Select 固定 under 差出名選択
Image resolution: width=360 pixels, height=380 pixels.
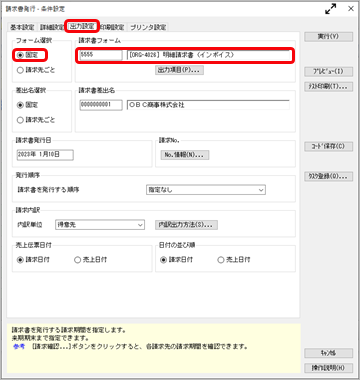point(28,105)
